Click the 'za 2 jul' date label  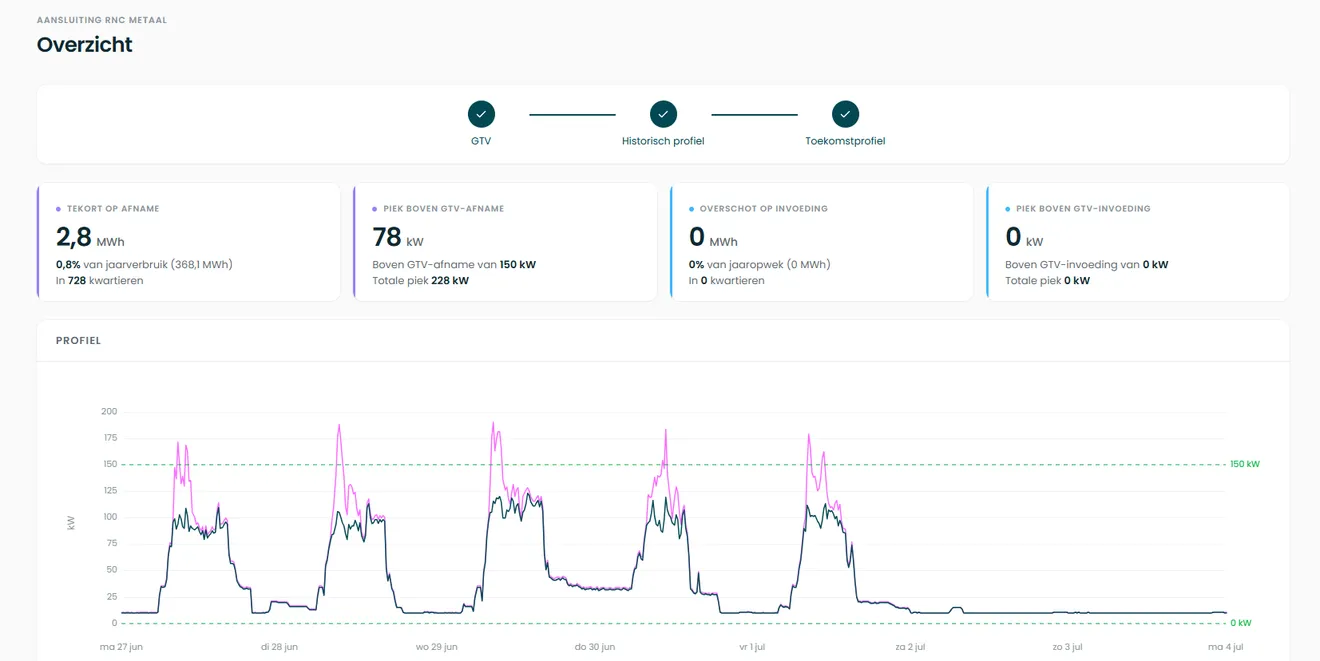910,647
